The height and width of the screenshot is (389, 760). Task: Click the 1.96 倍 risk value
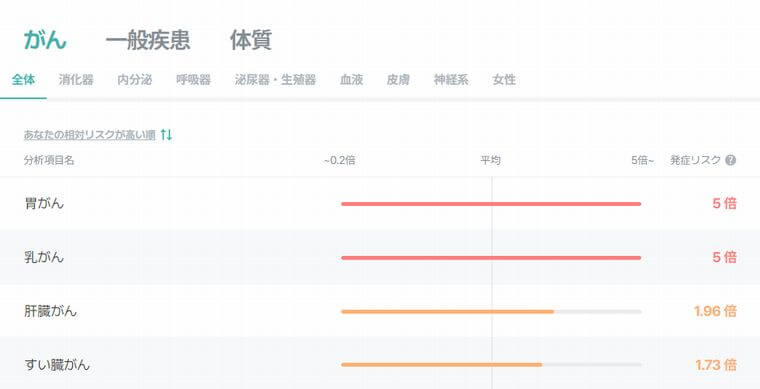pyautogui.click(x=715, y=311)
